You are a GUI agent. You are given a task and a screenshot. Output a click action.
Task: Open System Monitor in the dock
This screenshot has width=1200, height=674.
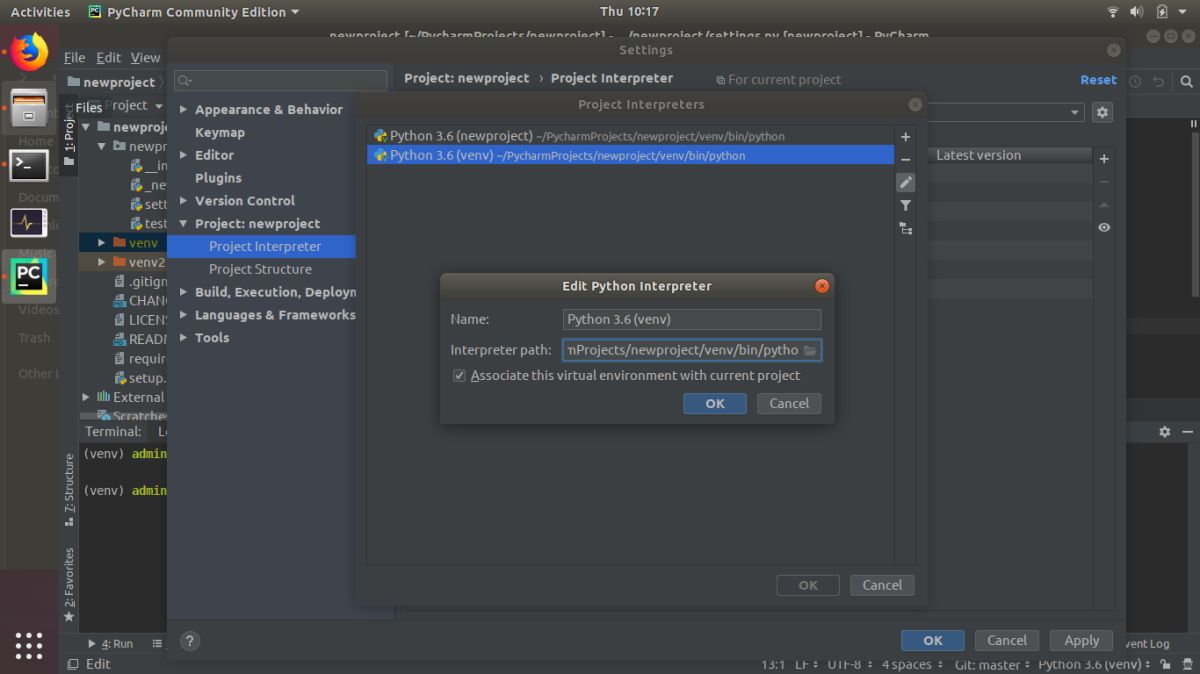(x=29, y=222)
